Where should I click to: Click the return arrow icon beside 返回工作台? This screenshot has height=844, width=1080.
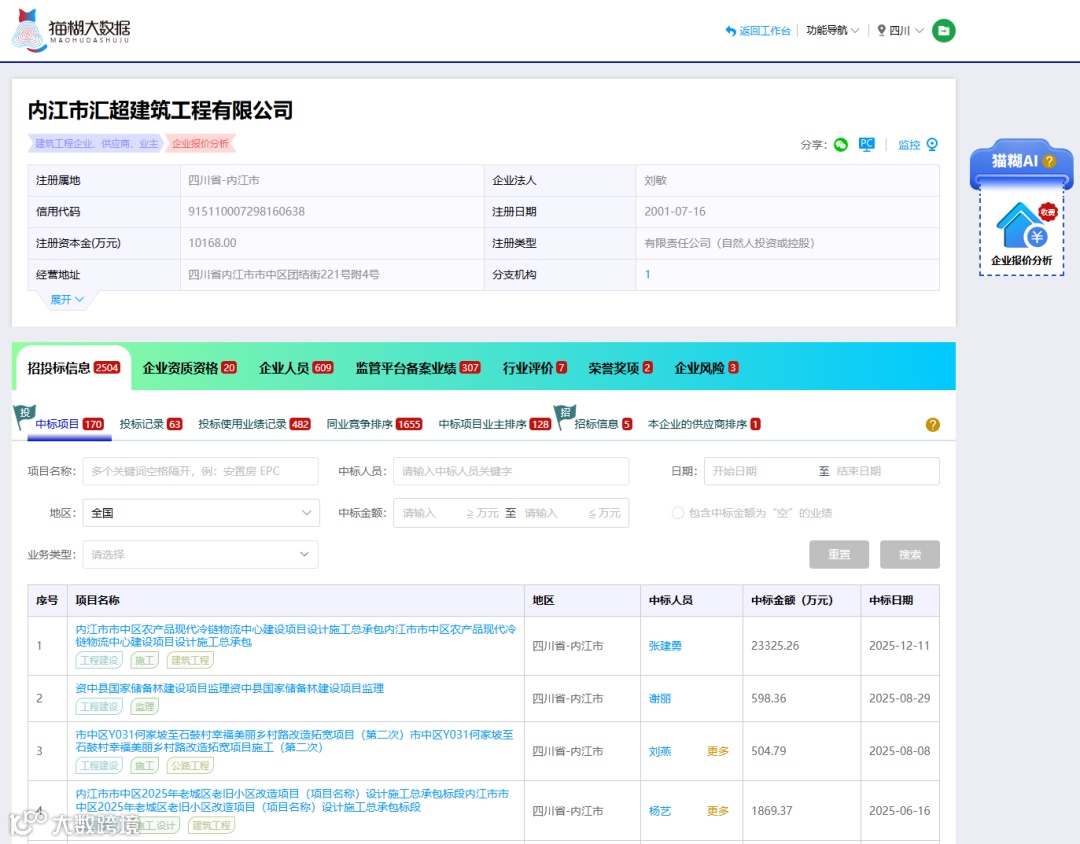pos(730,30)
